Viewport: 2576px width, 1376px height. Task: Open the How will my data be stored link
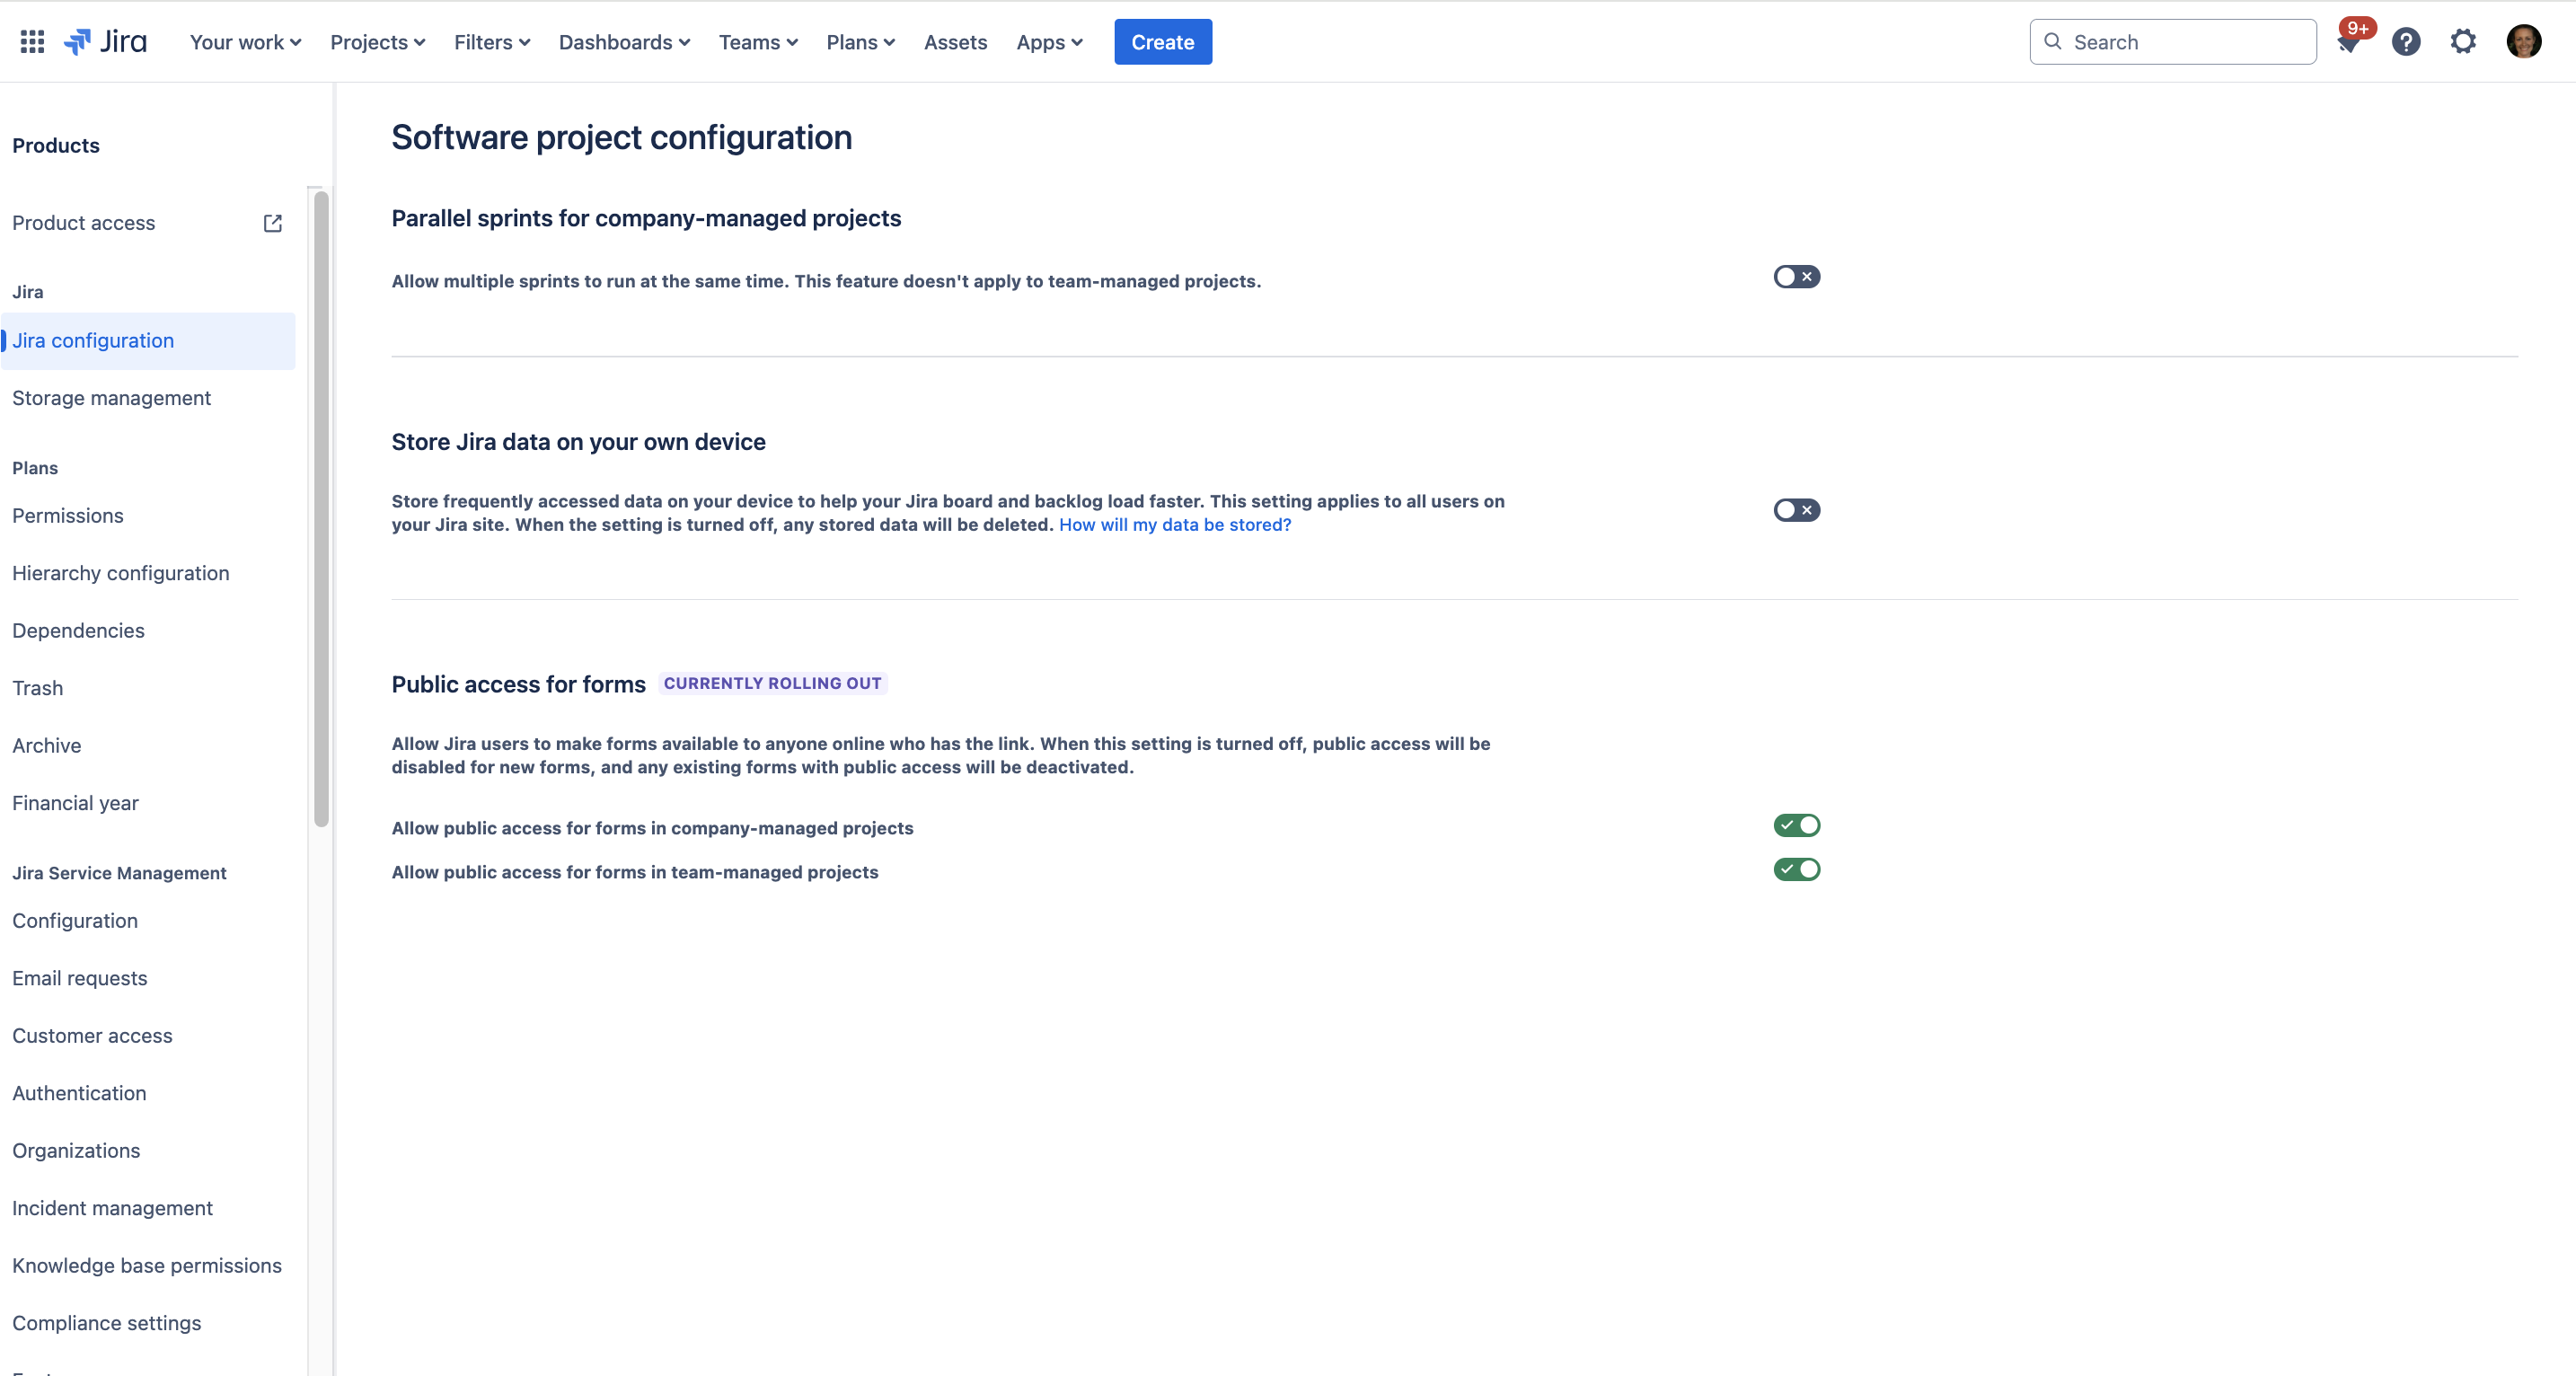[1175, 525]
